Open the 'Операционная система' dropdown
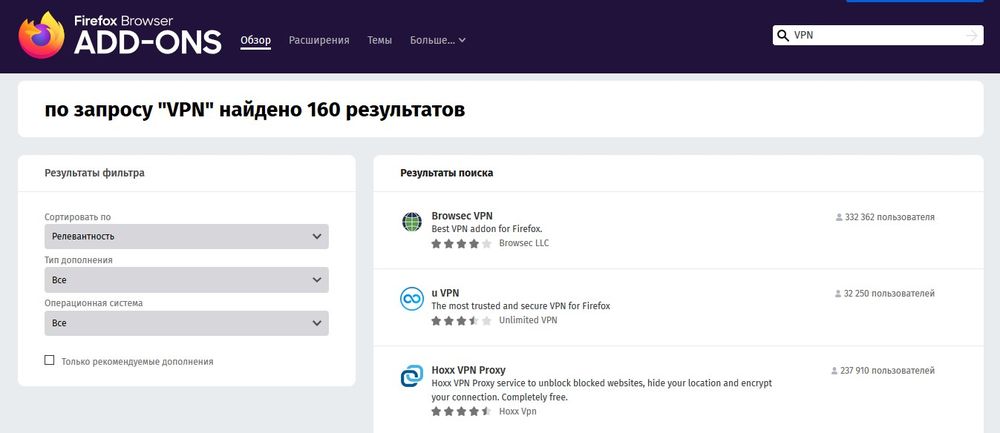 [x=186, y=323]
